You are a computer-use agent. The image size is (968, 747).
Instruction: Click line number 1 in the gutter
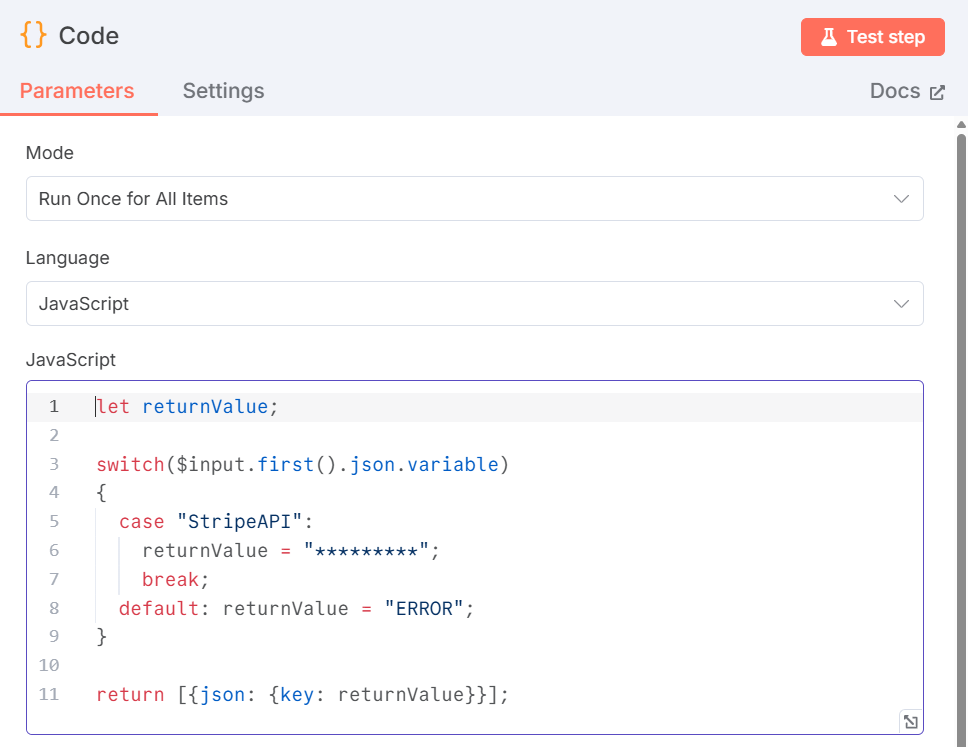point(54,406)
